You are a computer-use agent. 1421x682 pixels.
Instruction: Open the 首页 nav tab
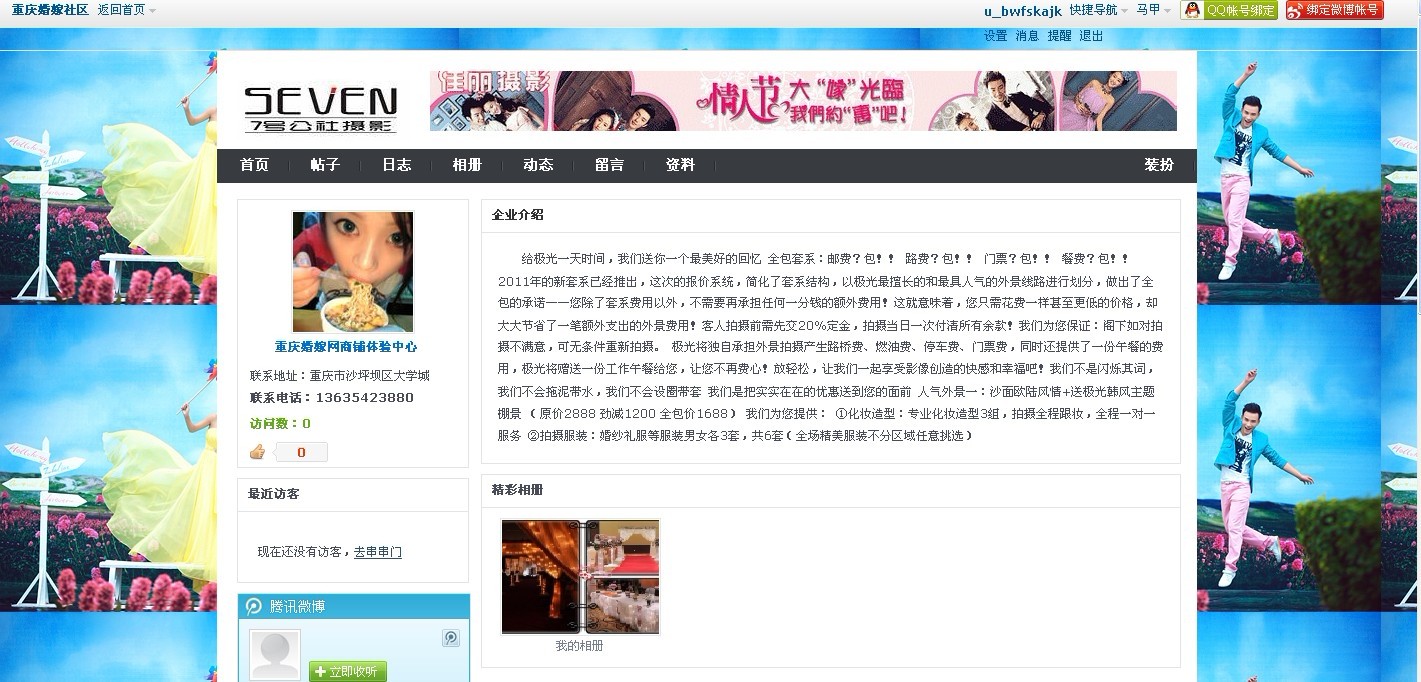[x=254, y=165]
